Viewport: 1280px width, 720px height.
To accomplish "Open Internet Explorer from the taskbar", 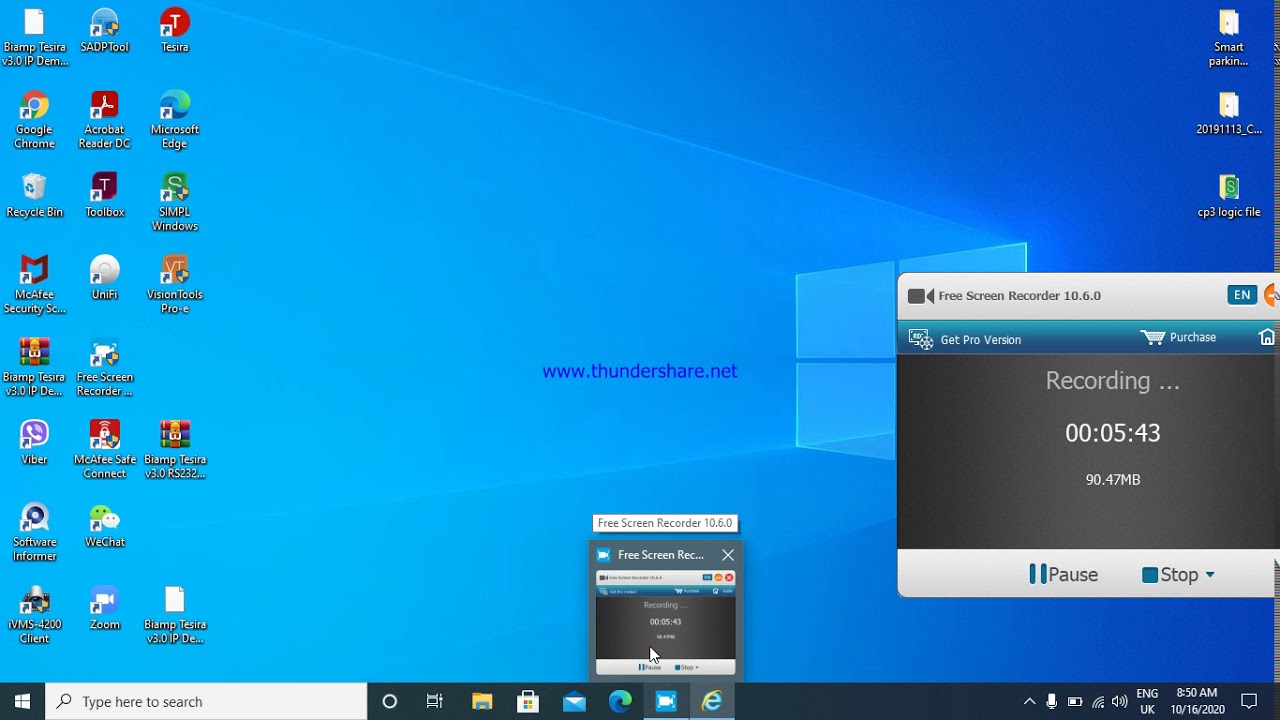I will pos(712,701).
